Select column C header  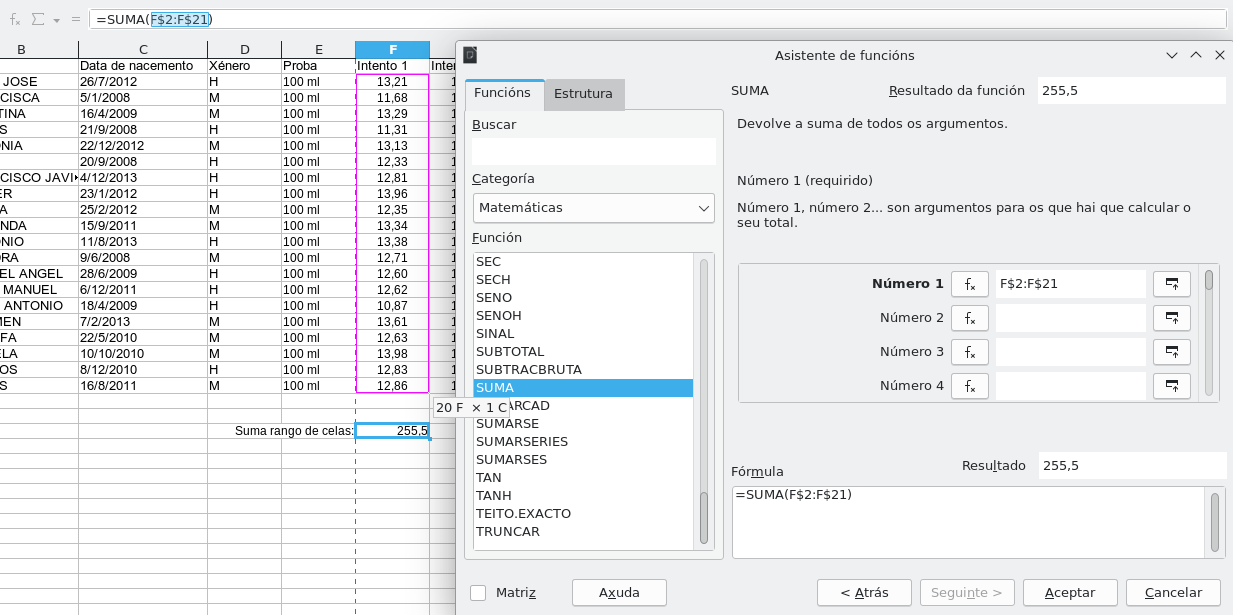pos(143,49)
